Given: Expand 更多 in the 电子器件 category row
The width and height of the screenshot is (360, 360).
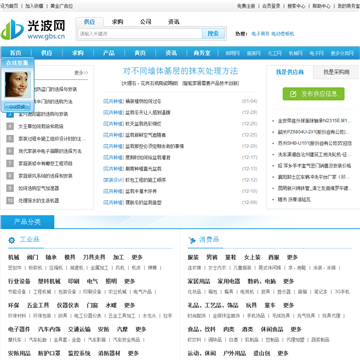Looking at the screenshot, I should (x=141, y=329).
